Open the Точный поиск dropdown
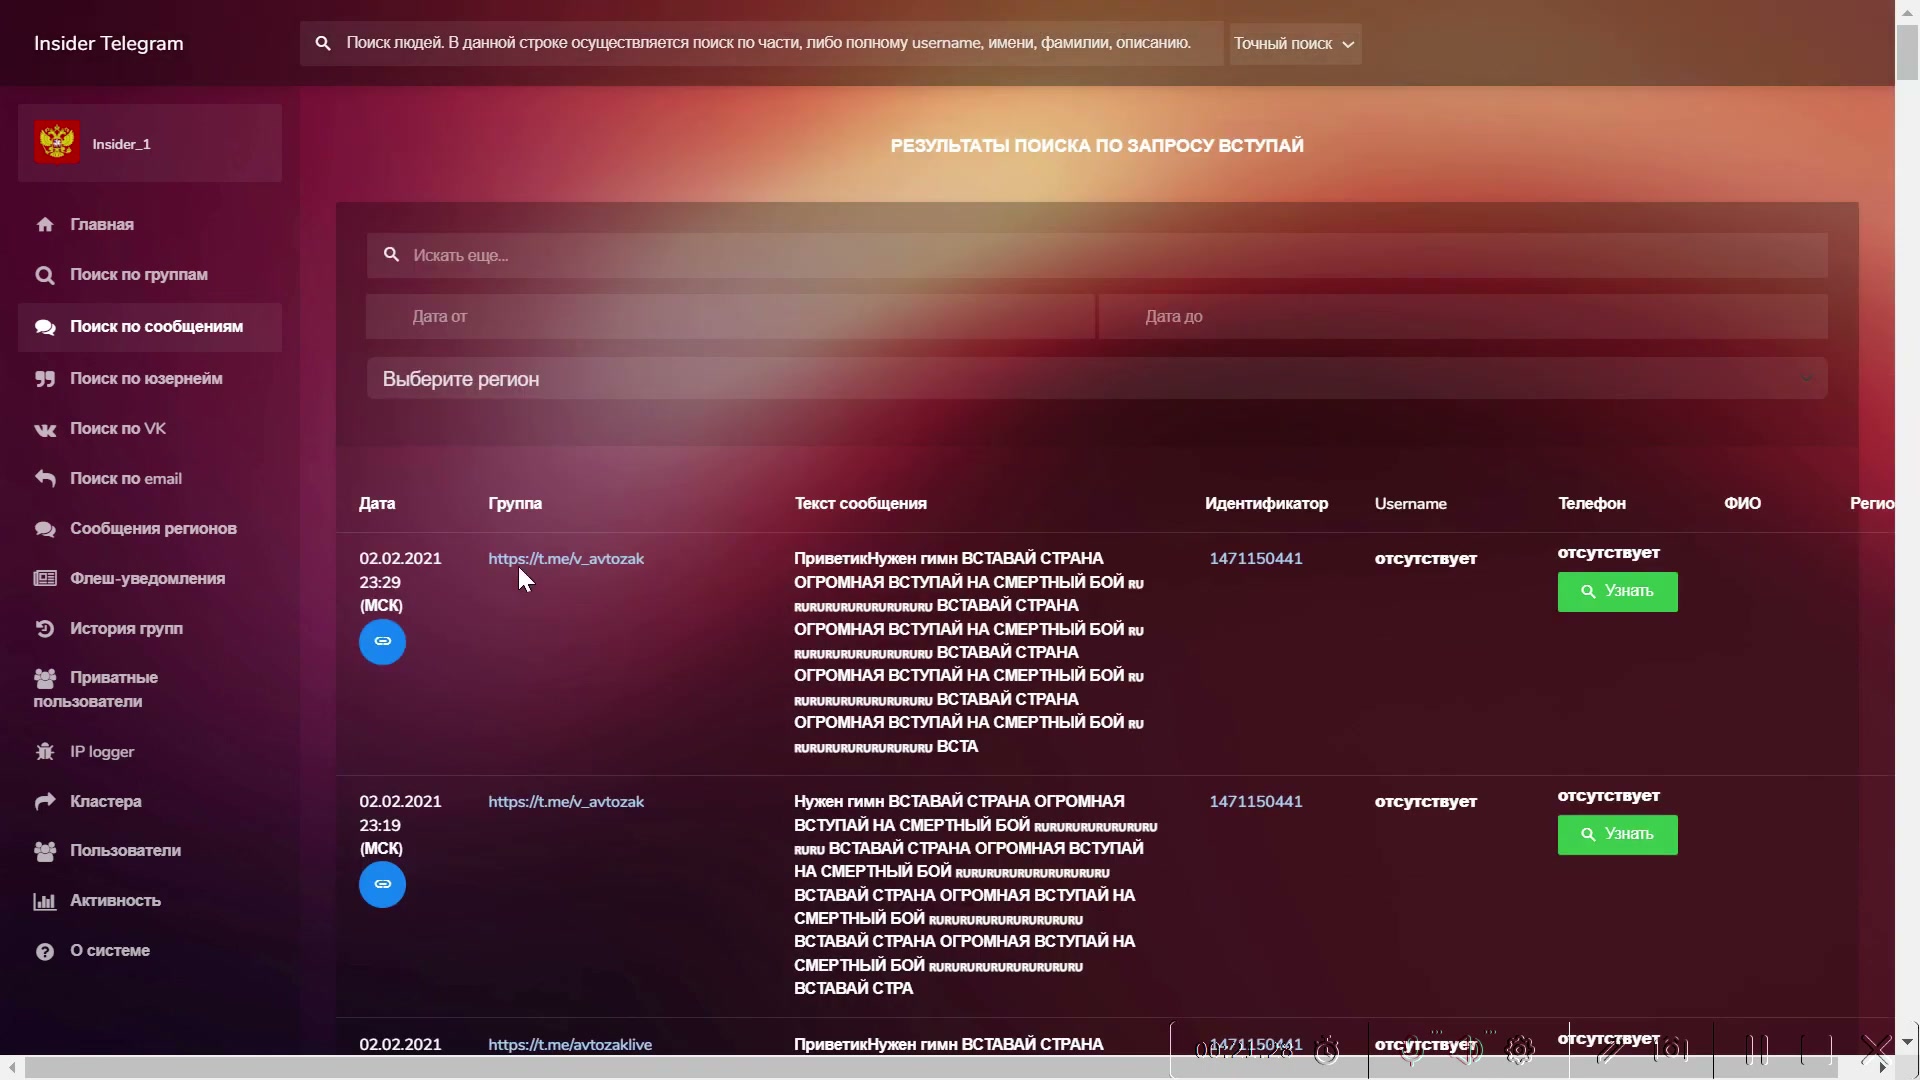Image resolution: width=1920 pixels, height=1080 pixels. [x=1295, y=44]
